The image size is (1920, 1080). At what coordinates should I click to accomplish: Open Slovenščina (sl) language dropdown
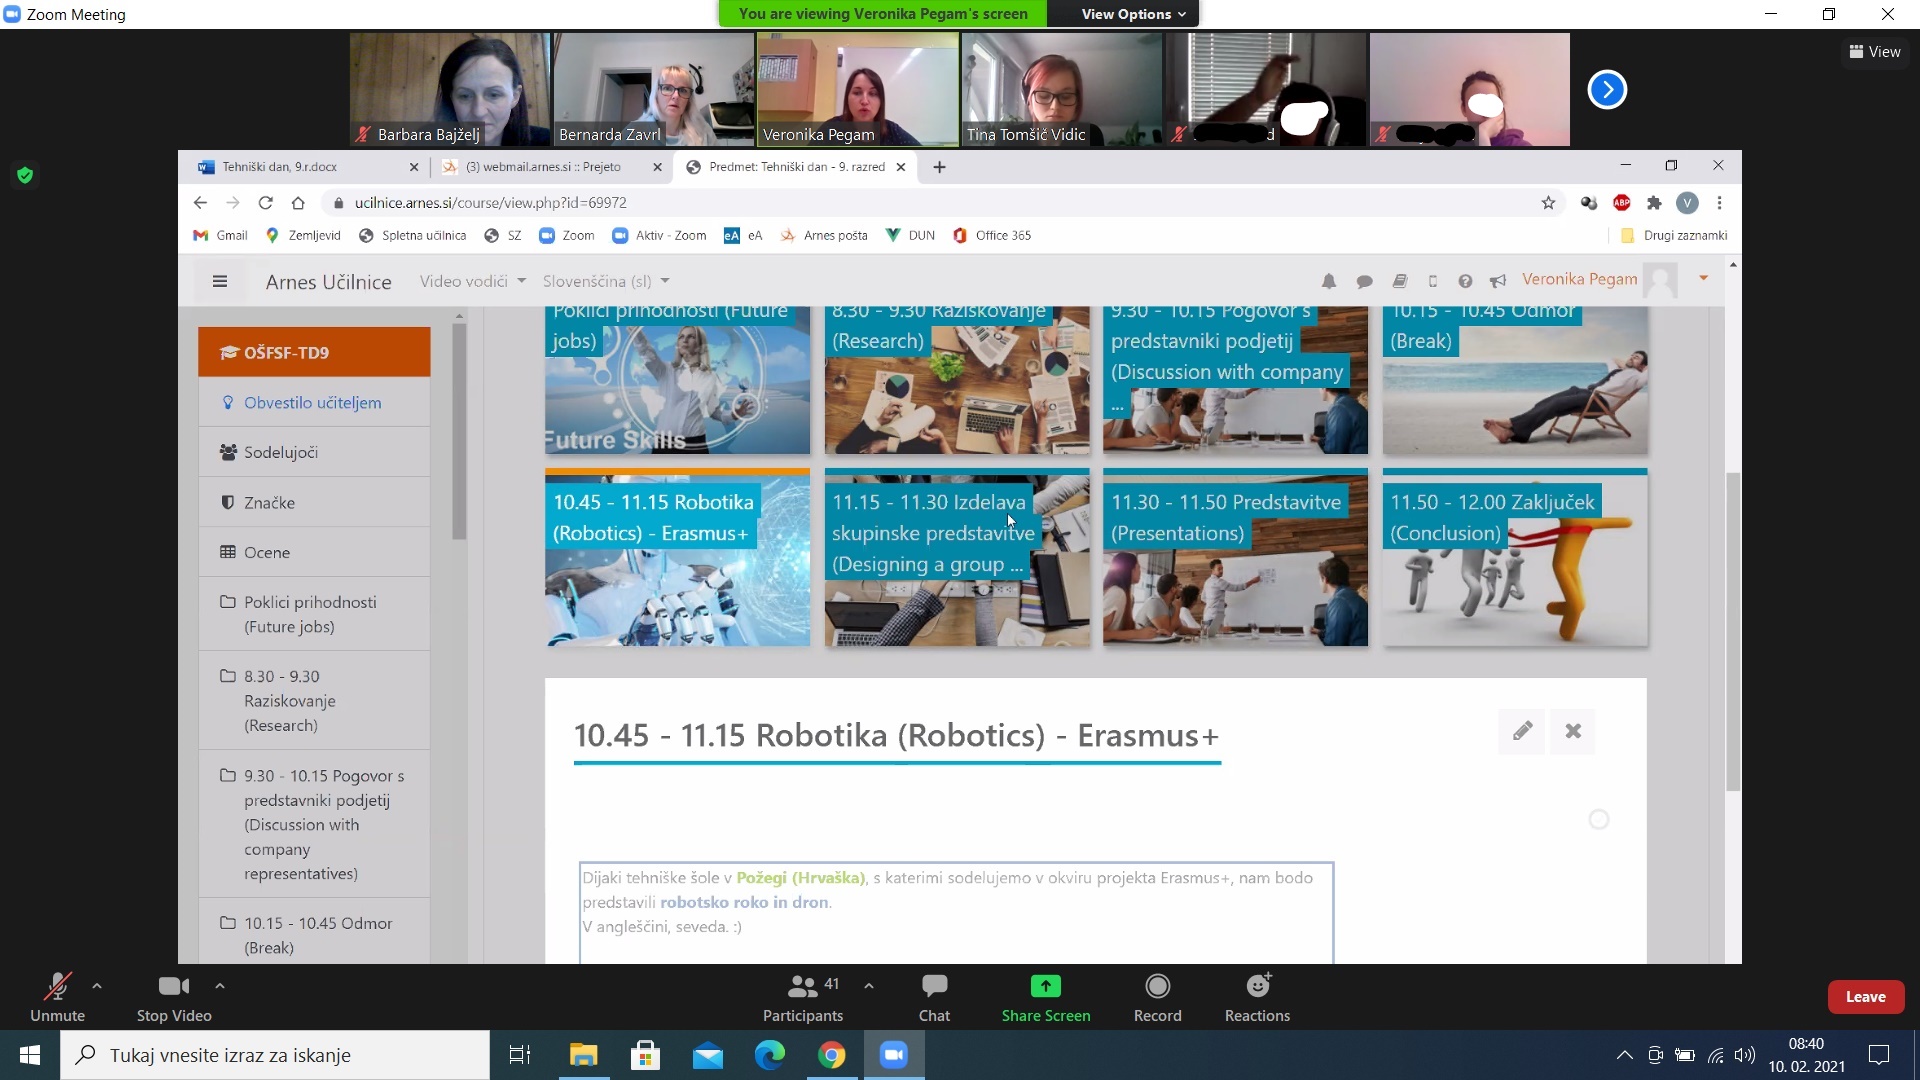point(606,282)
